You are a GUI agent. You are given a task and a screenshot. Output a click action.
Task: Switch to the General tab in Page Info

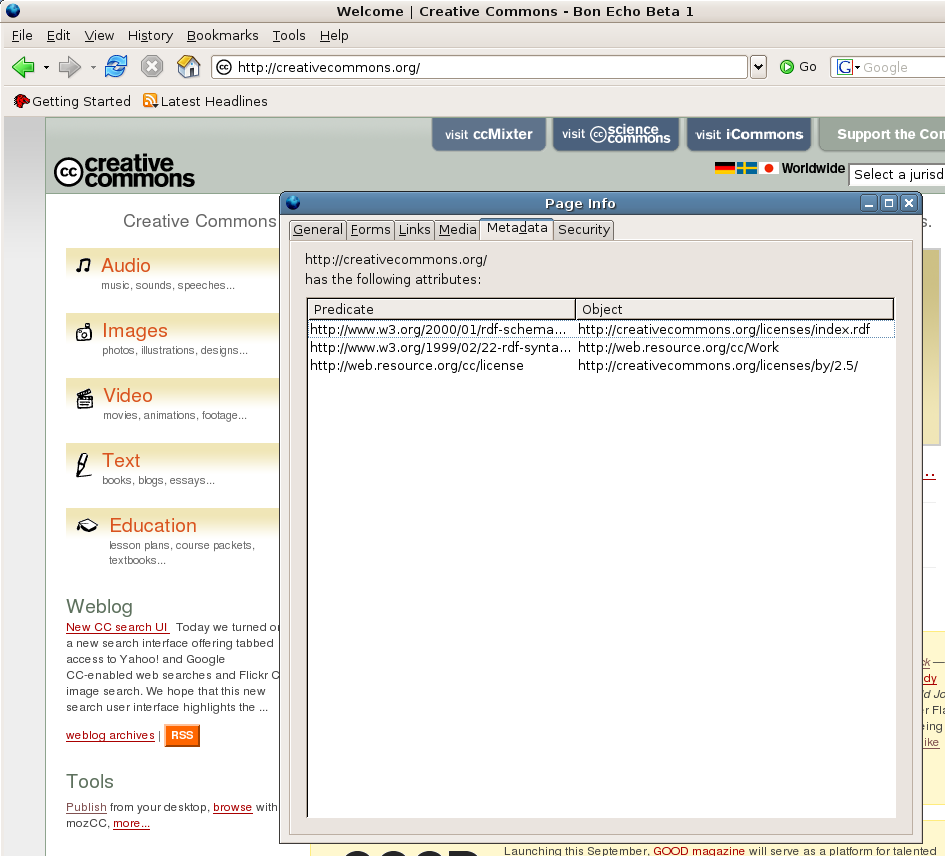318,230
